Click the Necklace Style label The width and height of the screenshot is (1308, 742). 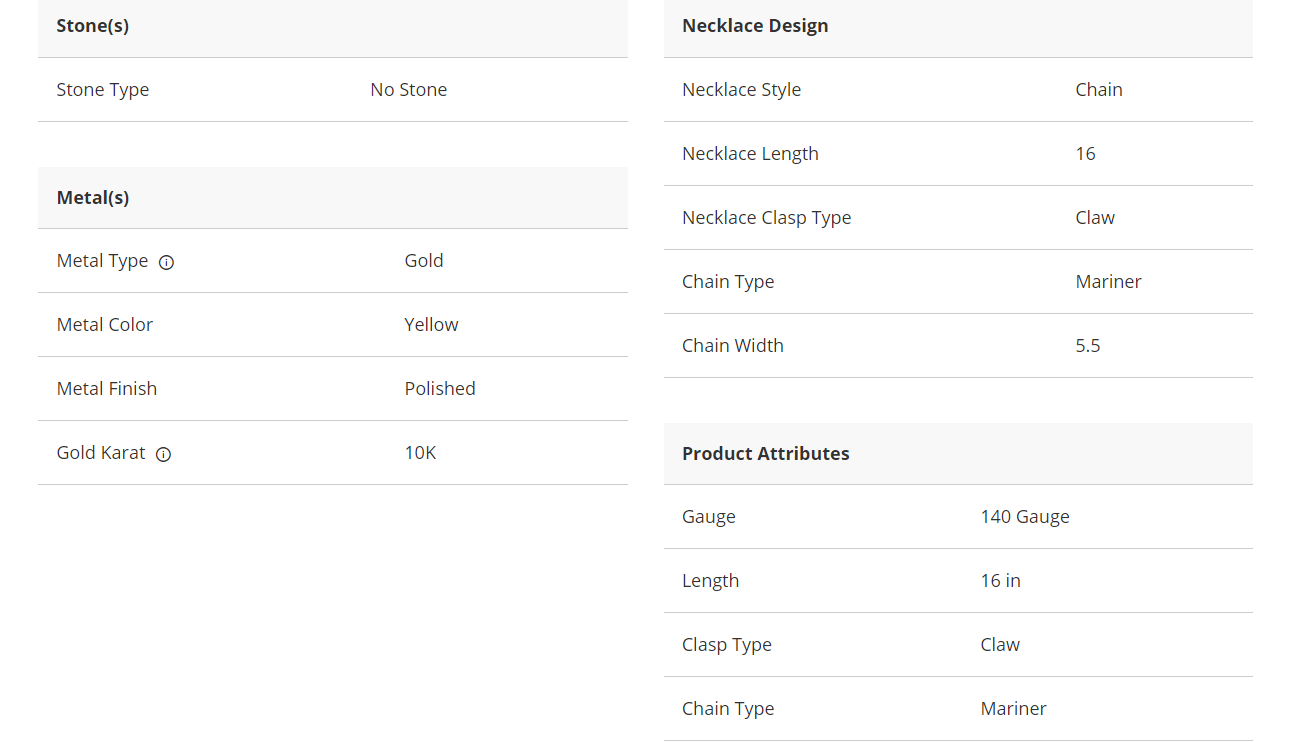pos(742,90)
